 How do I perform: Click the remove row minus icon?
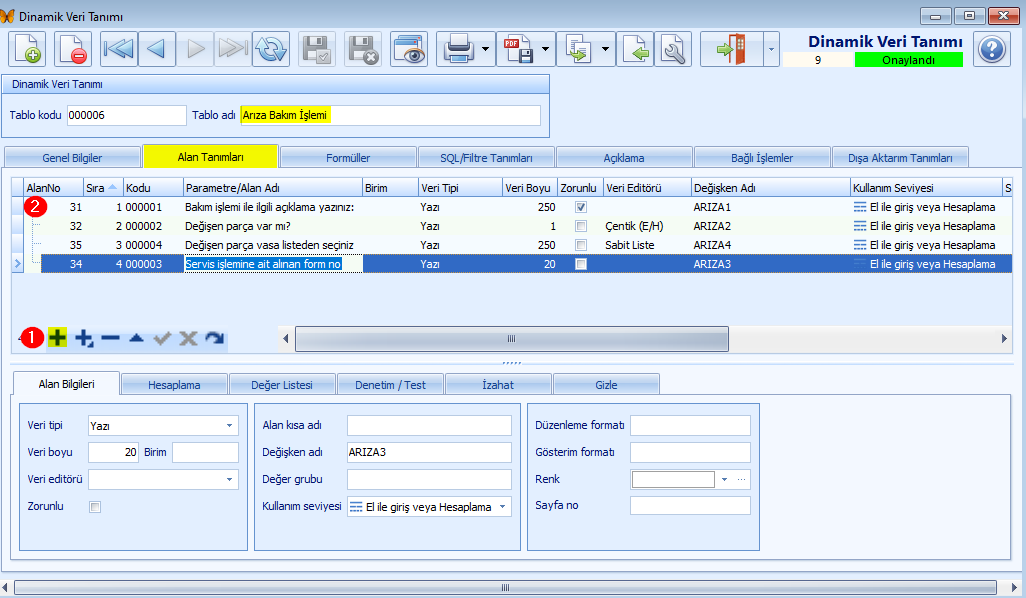[111, 338]
